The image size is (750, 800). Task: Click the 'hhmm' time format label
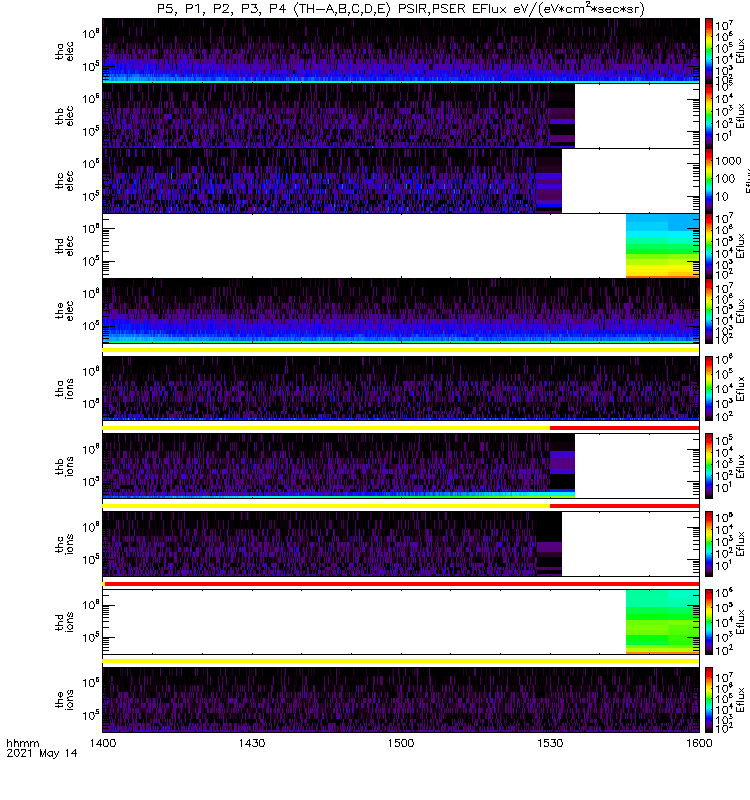22,743
